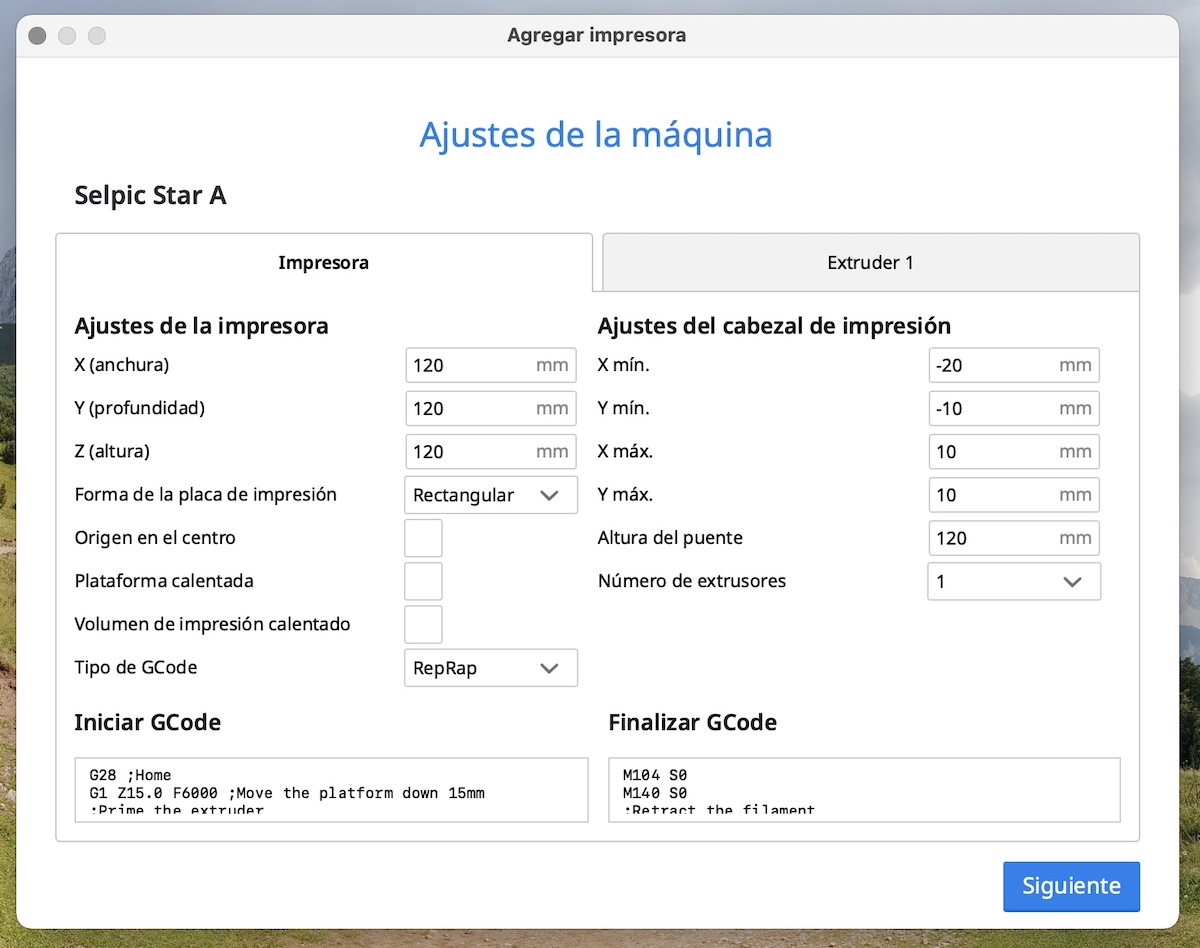Switch to the Extruder 1 tab
The height and width of the screenshot is (948, 1200).
click(x=870, y=263)
